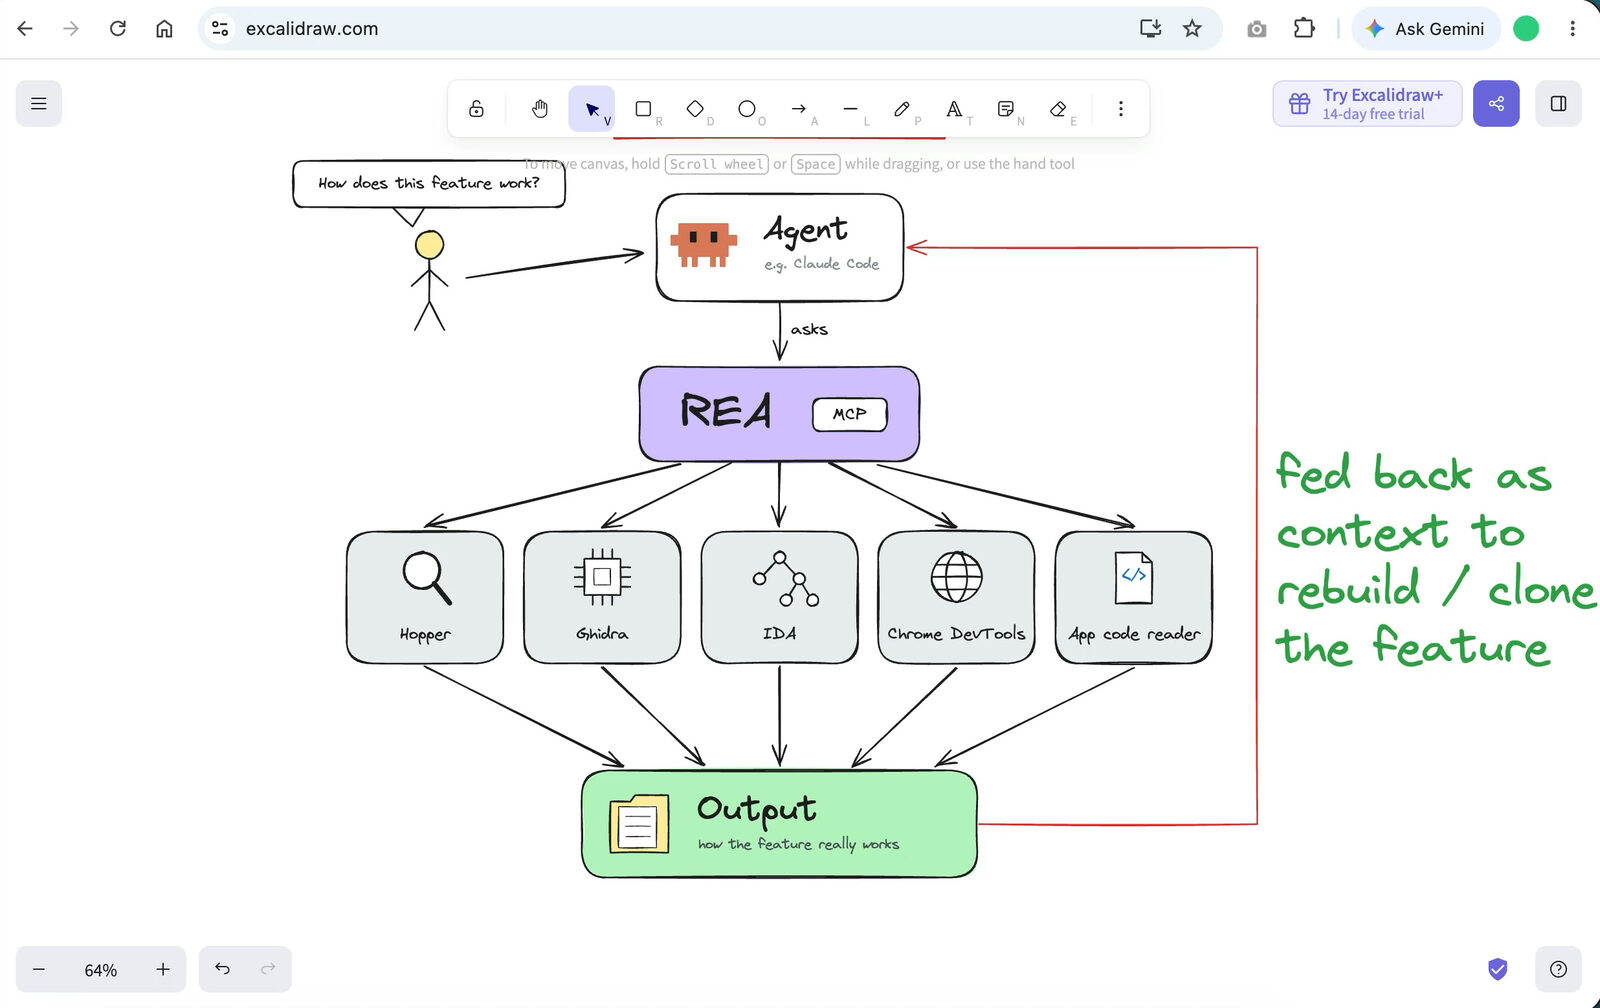
Task: Select the Arrow tool
Action: click(x=799, y=109)
